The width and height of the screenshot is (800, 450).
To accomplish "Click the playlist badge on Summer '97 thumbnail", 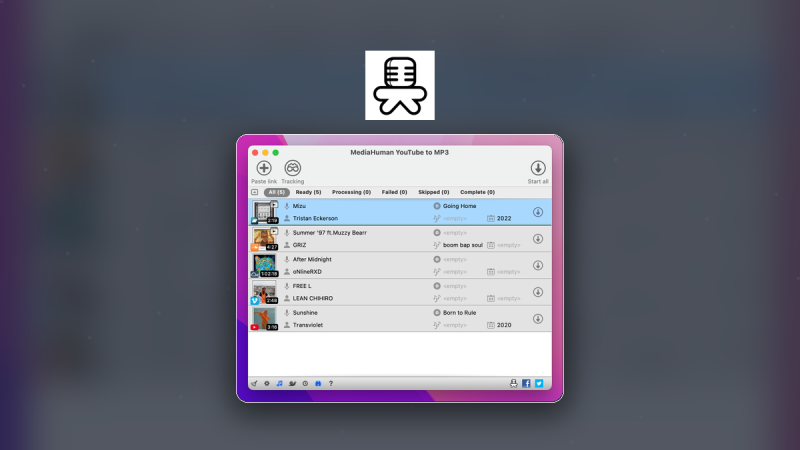I will tap(274, 231).
